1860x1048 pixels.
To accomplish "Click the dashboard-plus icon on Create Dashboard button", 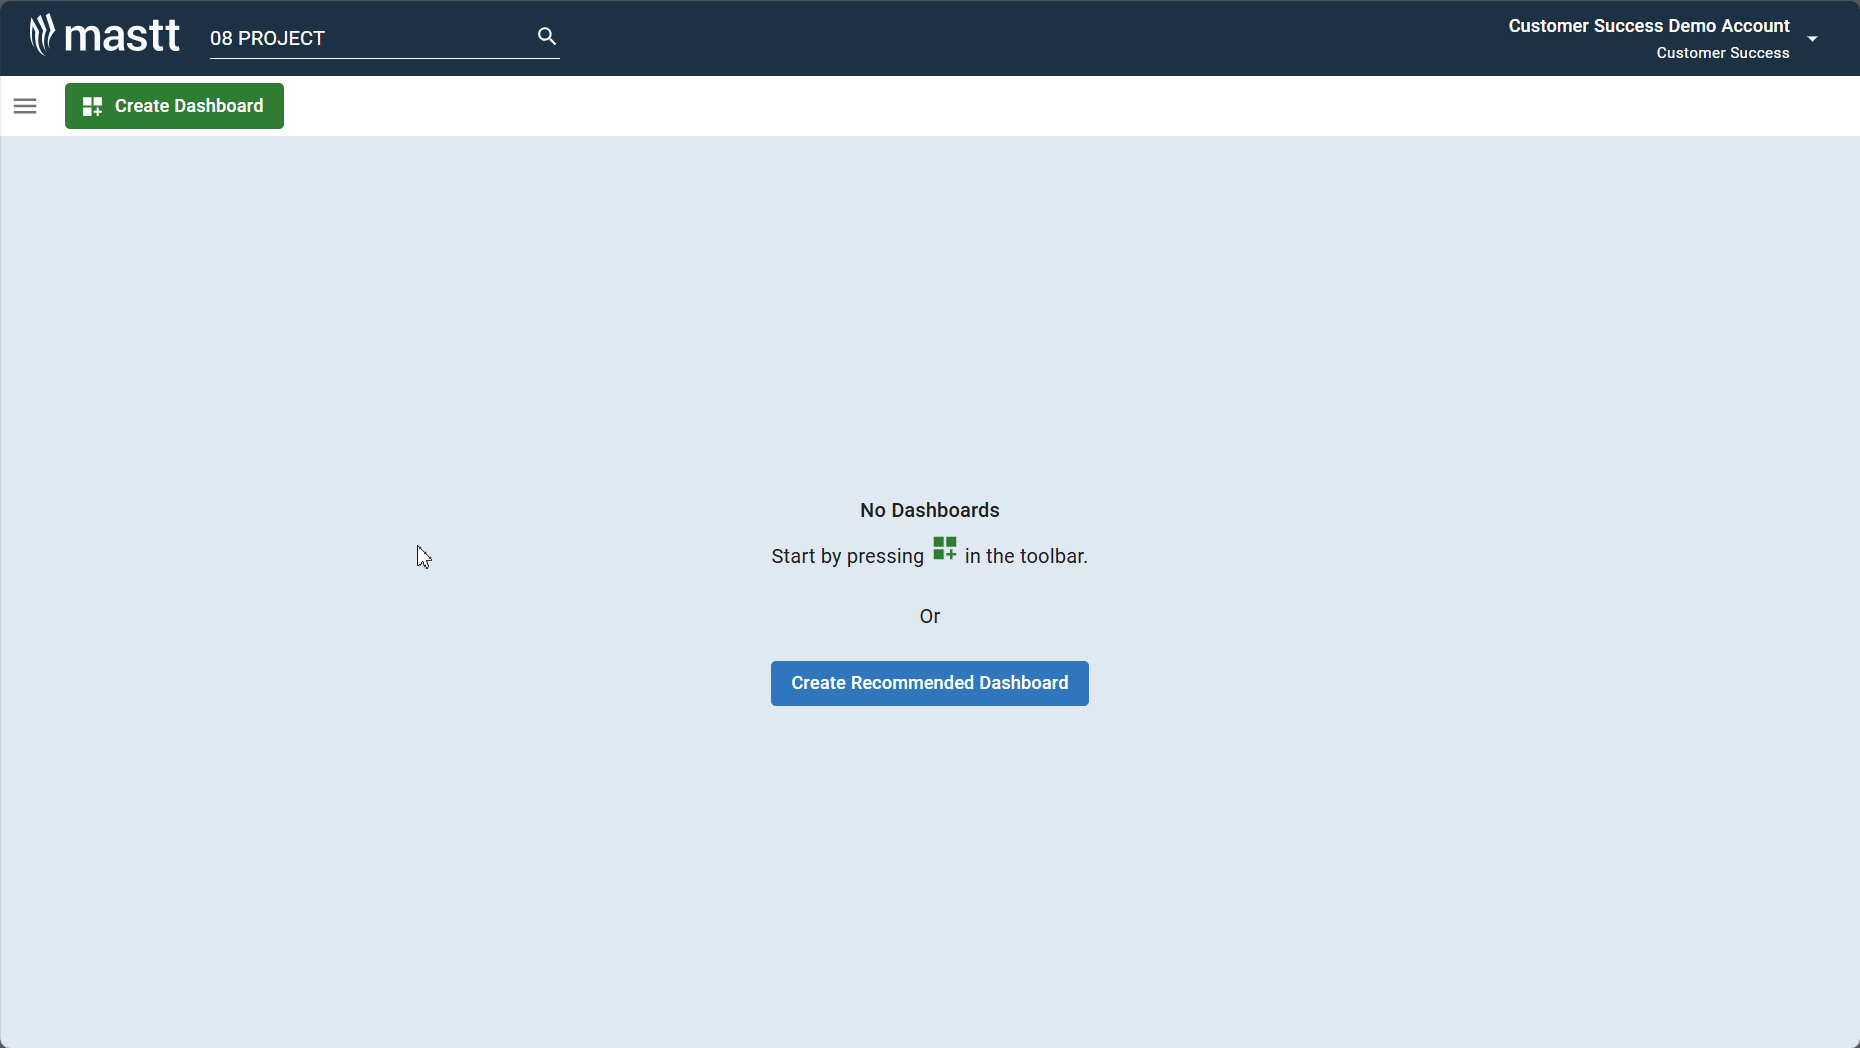I will pos(91,105).
